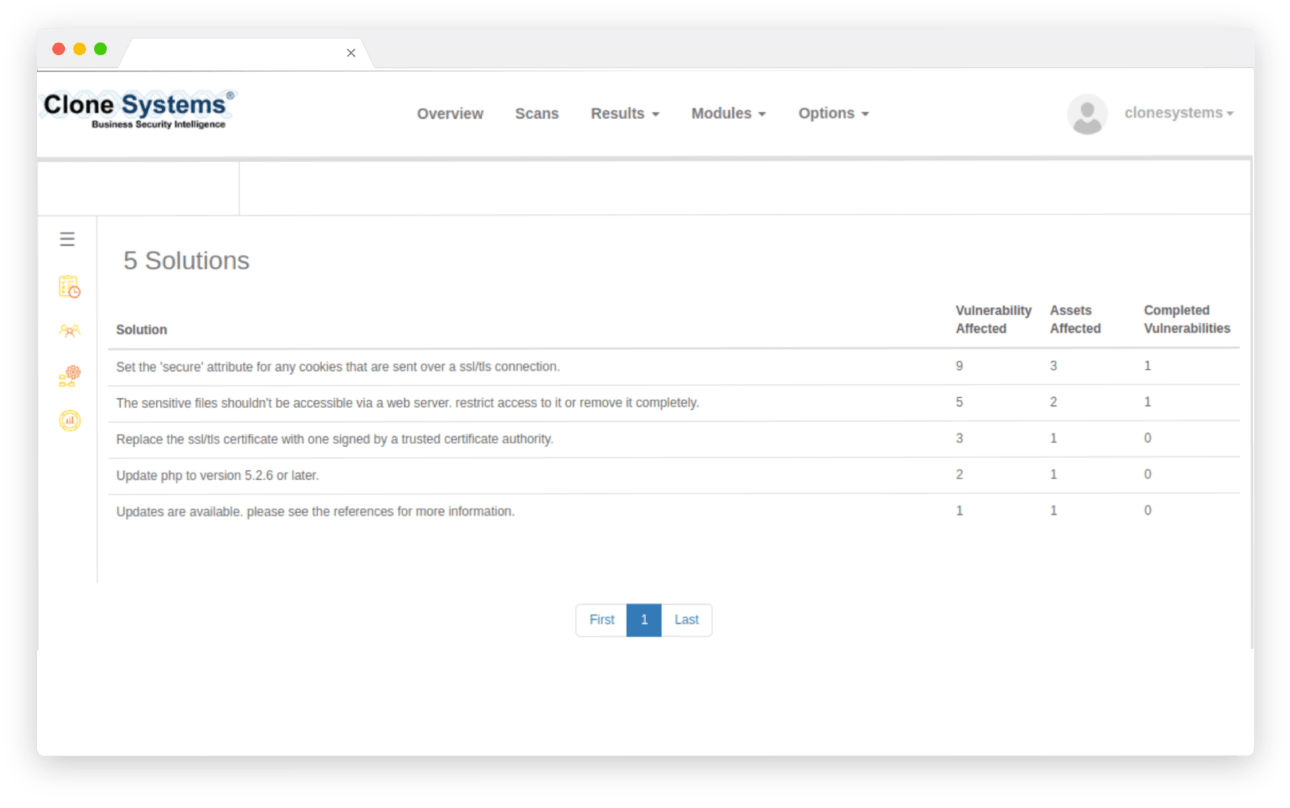Click the Completed Vulnerabilities column header

pyautogui.click(x=1187, y=320)
